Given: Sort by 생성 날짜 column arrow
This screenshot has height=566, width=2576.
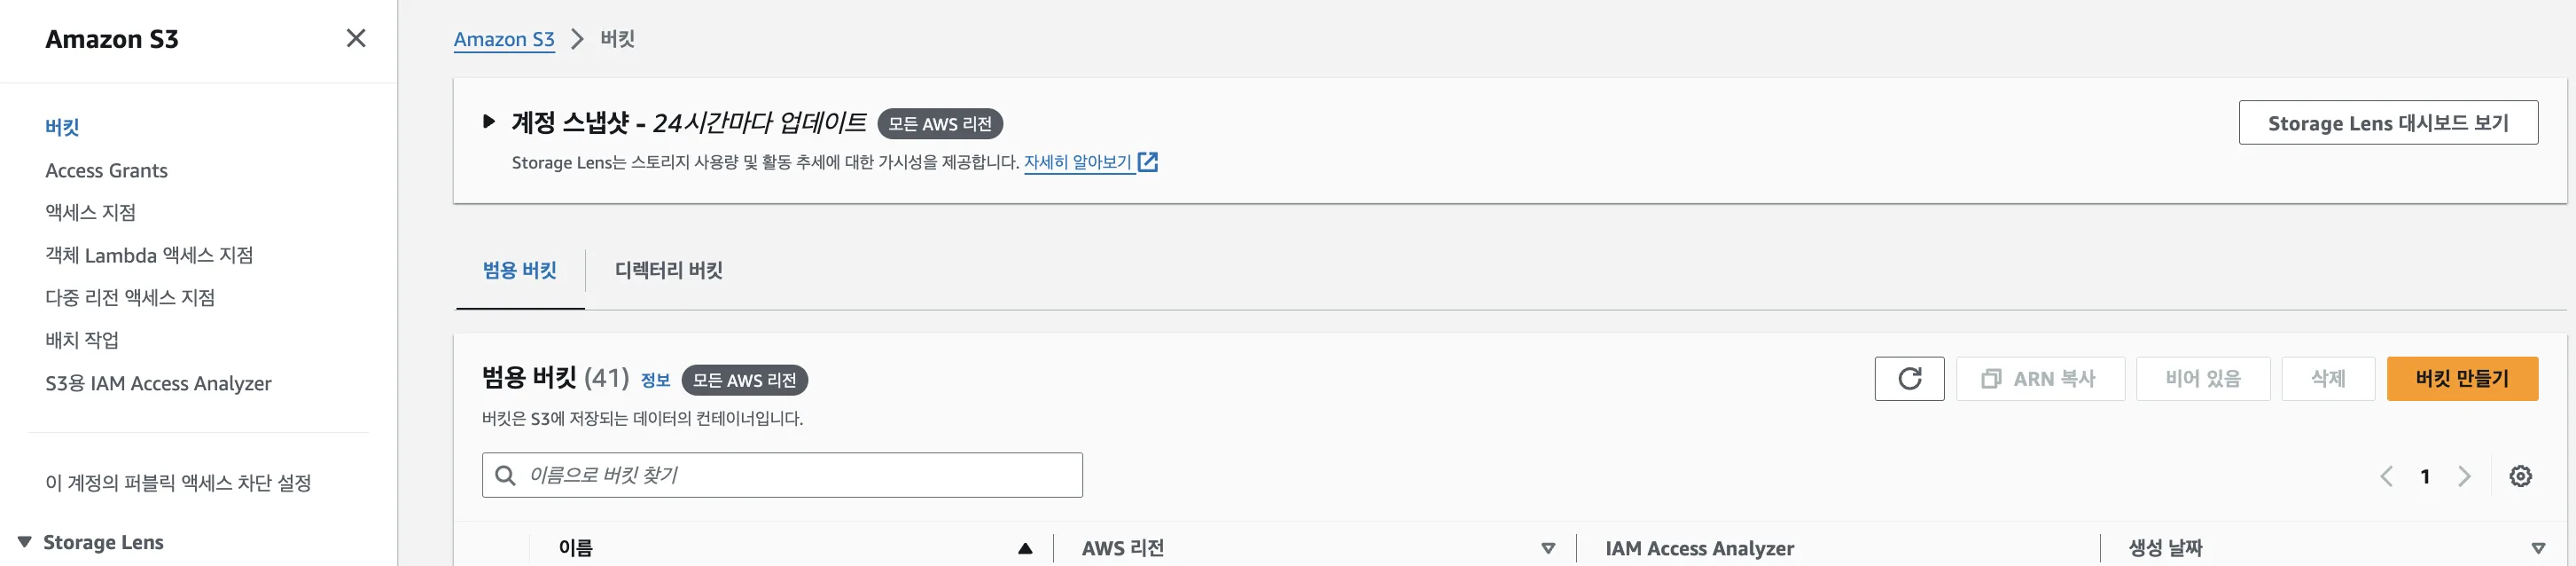Looking at the screenshot, I should tap(2538, 548).
